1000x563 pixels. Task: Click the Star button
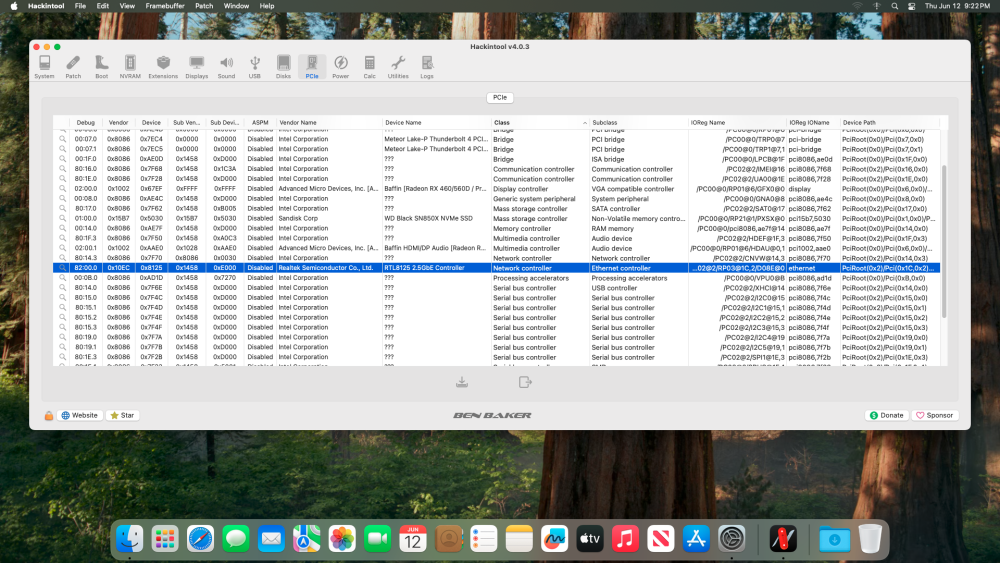coord(122,415)
